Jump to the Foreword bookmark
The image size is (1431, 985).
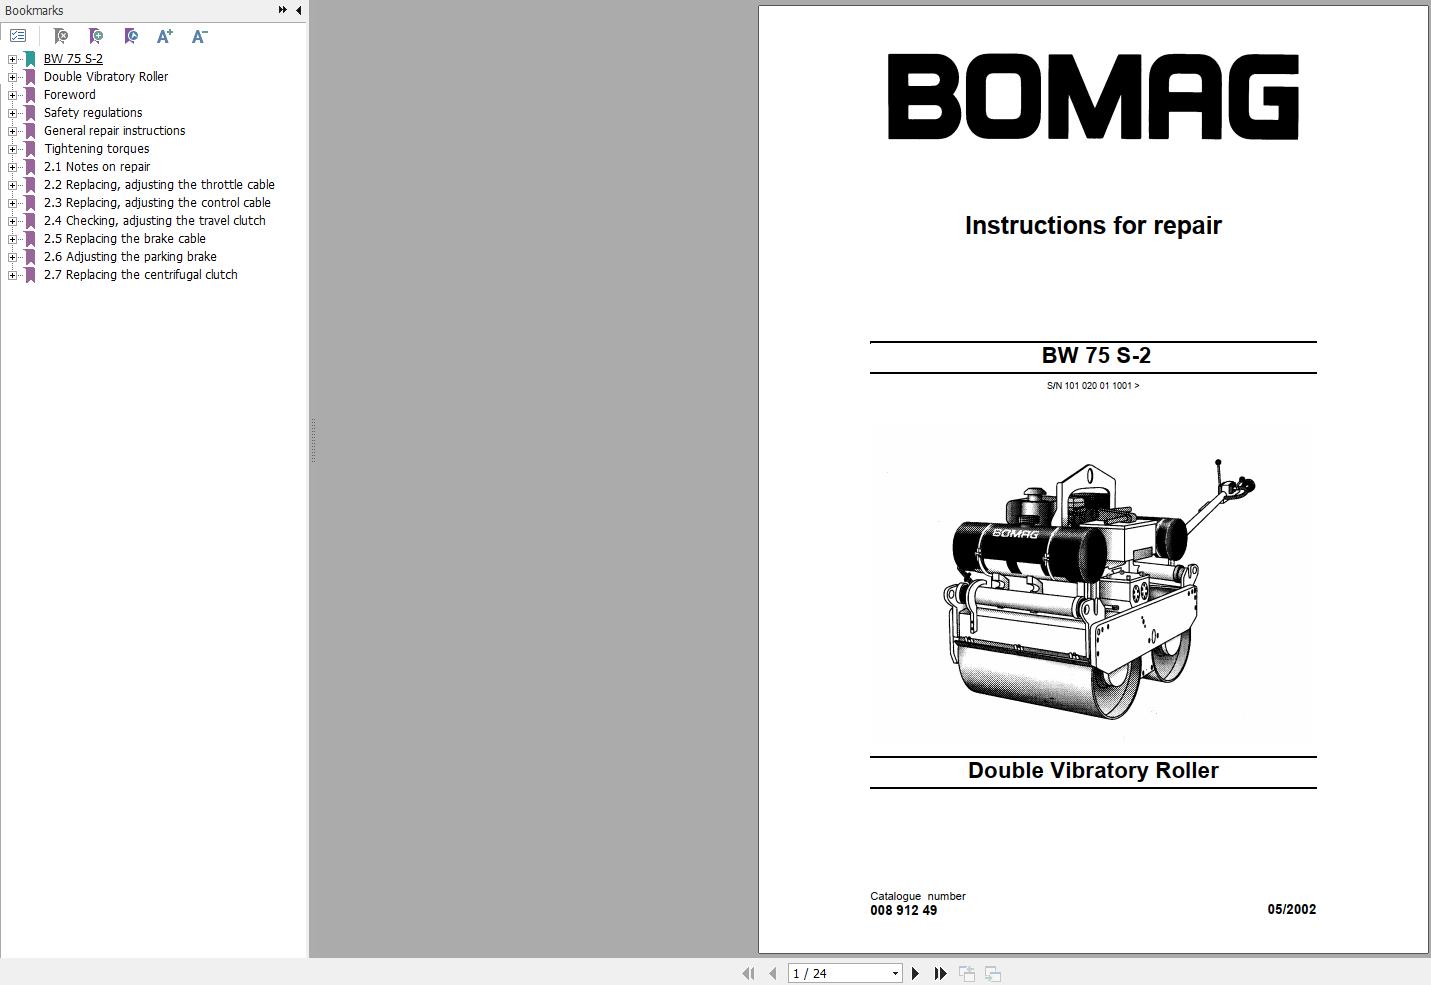tap(70, 95)
